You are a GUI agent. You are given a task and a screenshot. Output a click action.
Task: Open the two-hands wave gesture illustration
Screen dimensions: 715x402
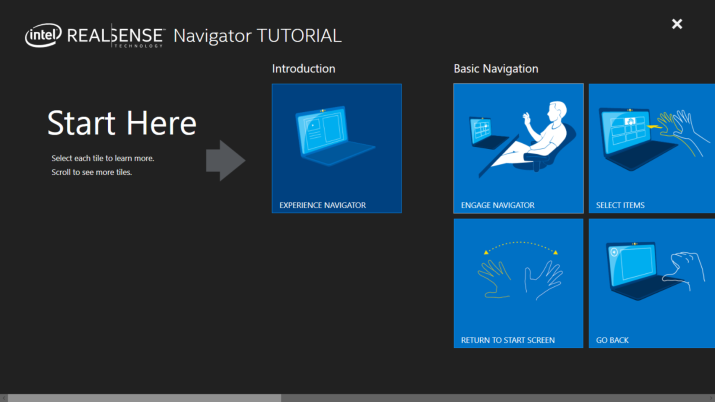518,272
